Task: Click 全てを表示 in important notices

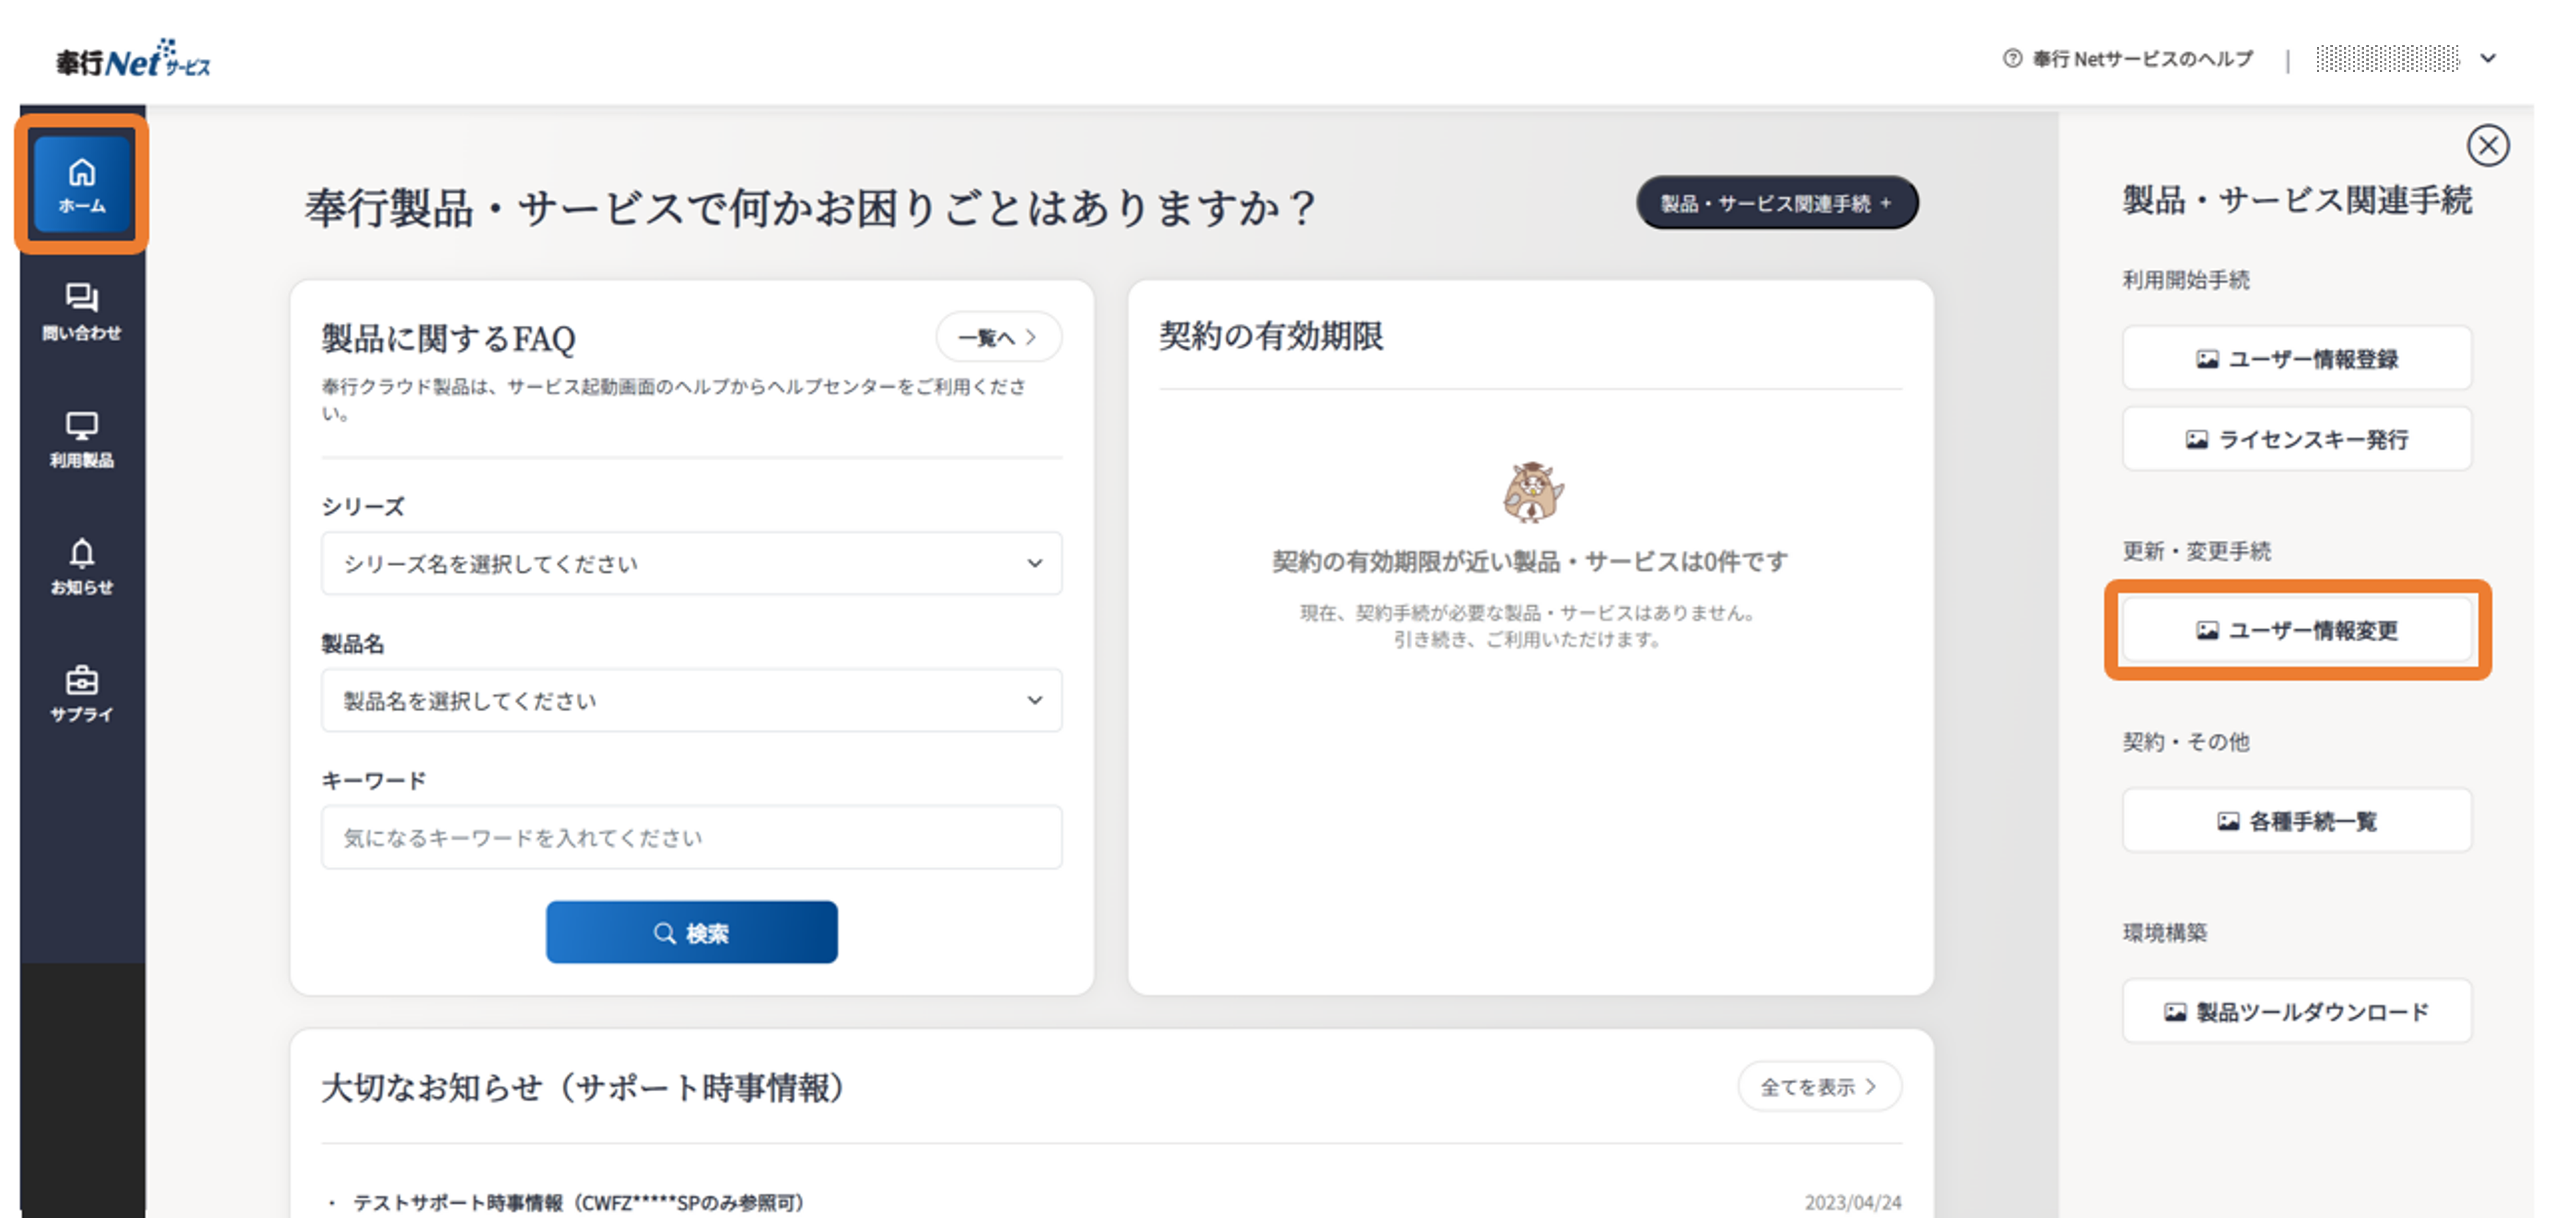Action: pos(1819,1086)
